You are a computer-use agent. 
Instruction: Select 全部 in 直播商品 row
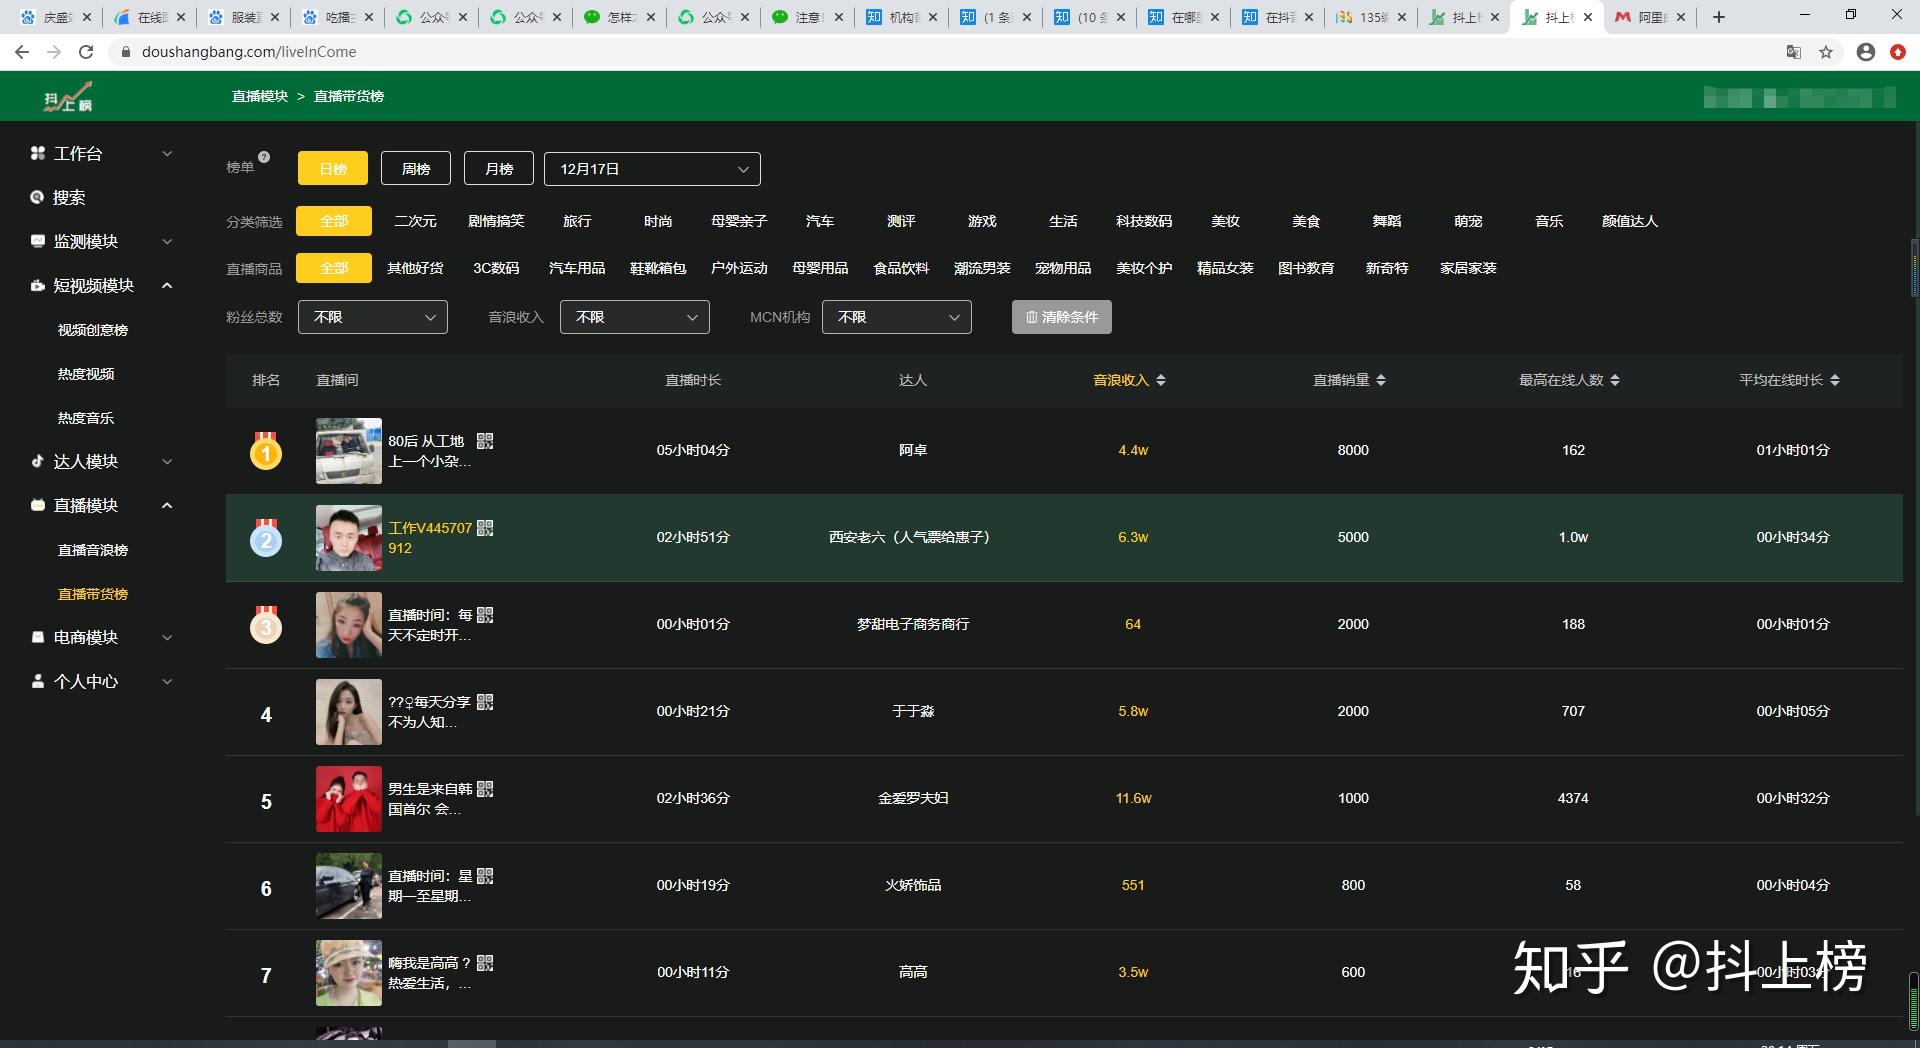[334, 268]
